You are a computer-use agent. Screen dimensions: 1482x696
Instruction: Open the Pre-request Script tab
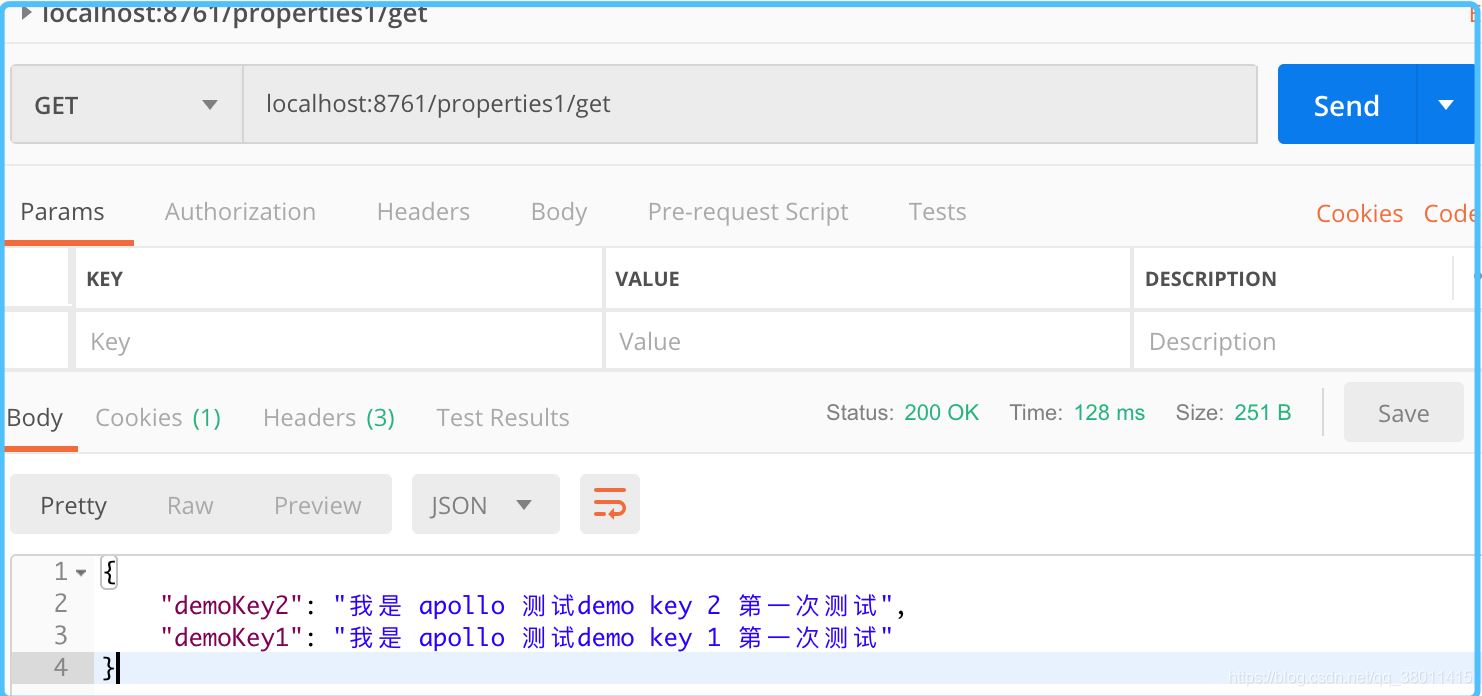pyautogui.click(x=747, y=212)
